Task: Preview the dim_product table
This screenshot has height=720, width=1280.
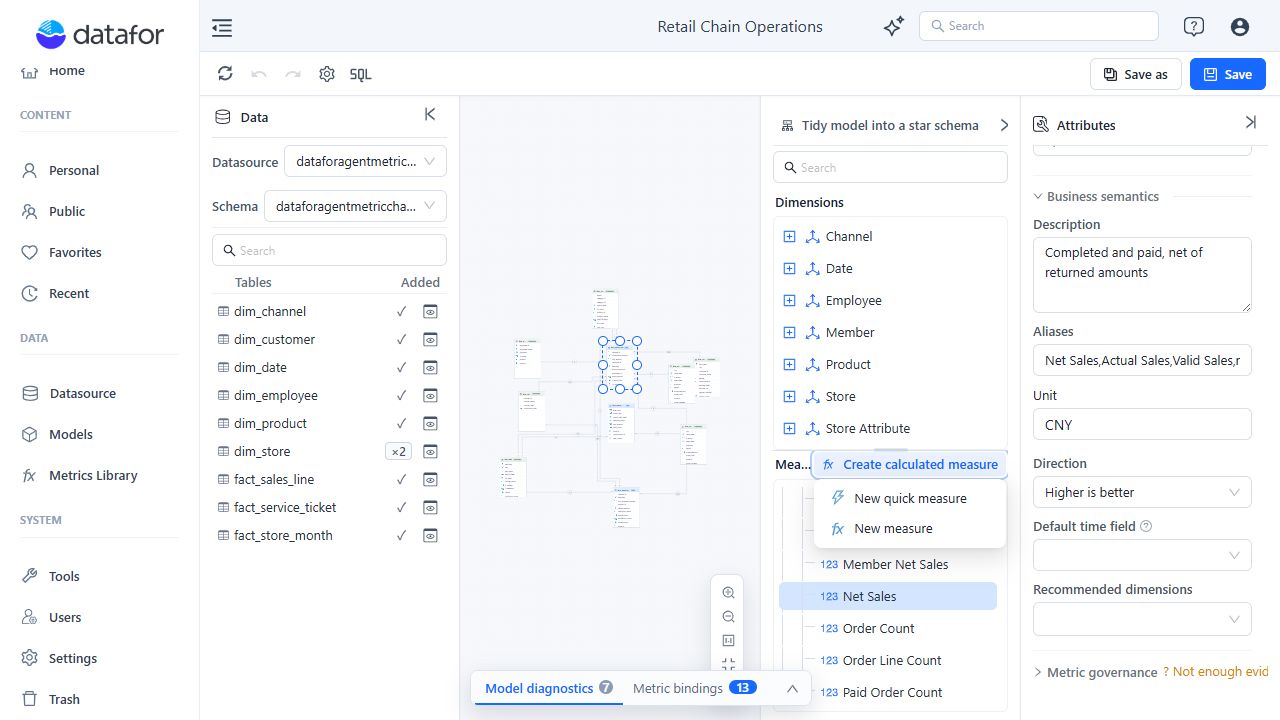Action: coord(430,423)
